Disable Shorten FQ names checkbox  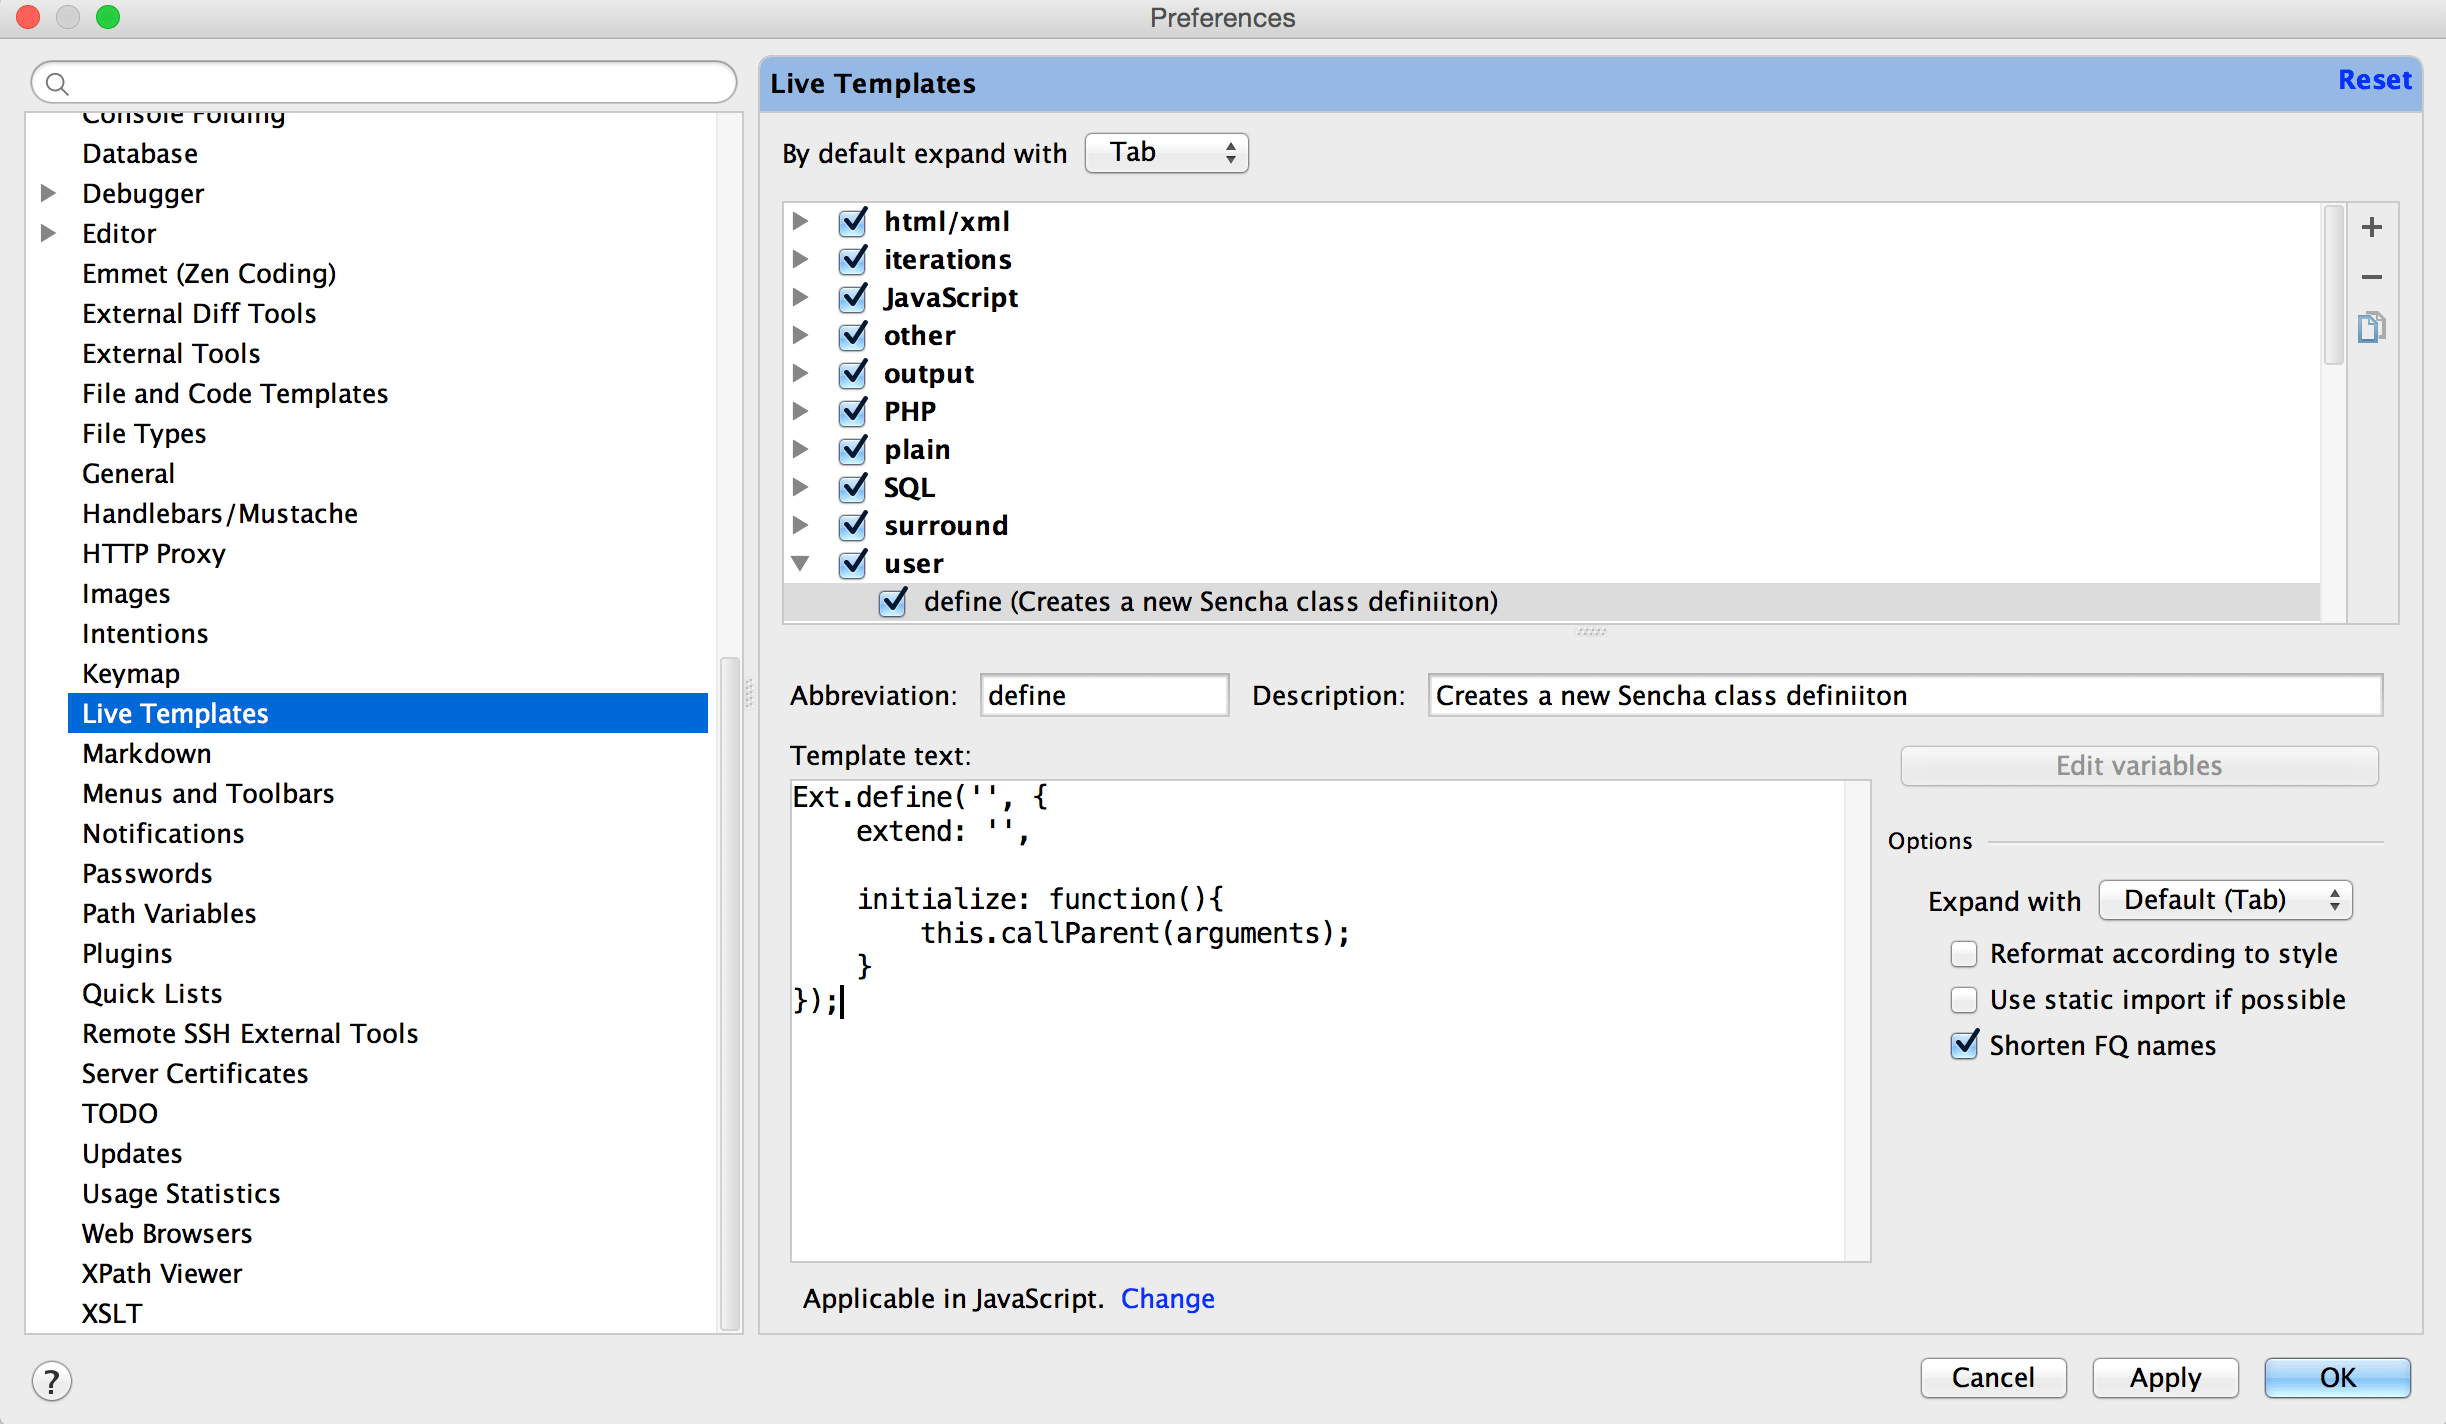click(x=1963, y=1046)
